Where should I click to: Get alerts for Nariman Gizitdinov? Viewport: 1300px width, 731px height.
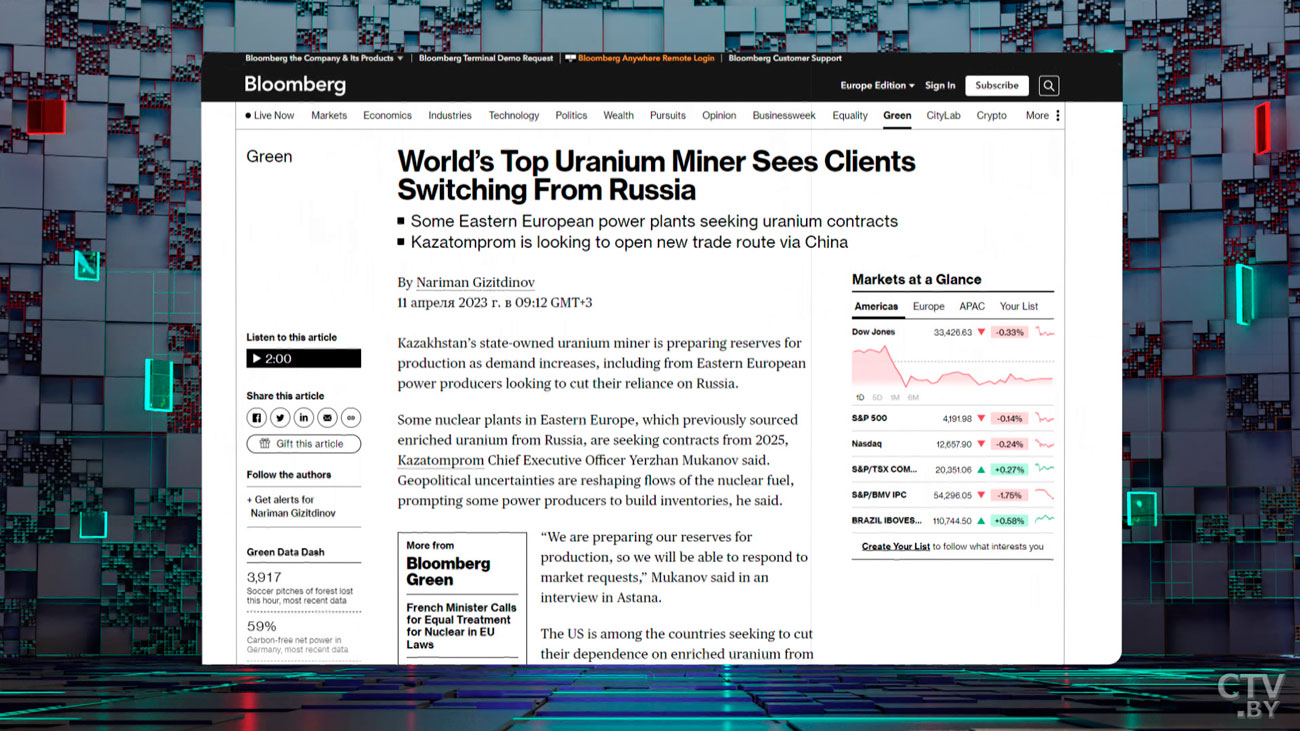(x=292, y=506)
